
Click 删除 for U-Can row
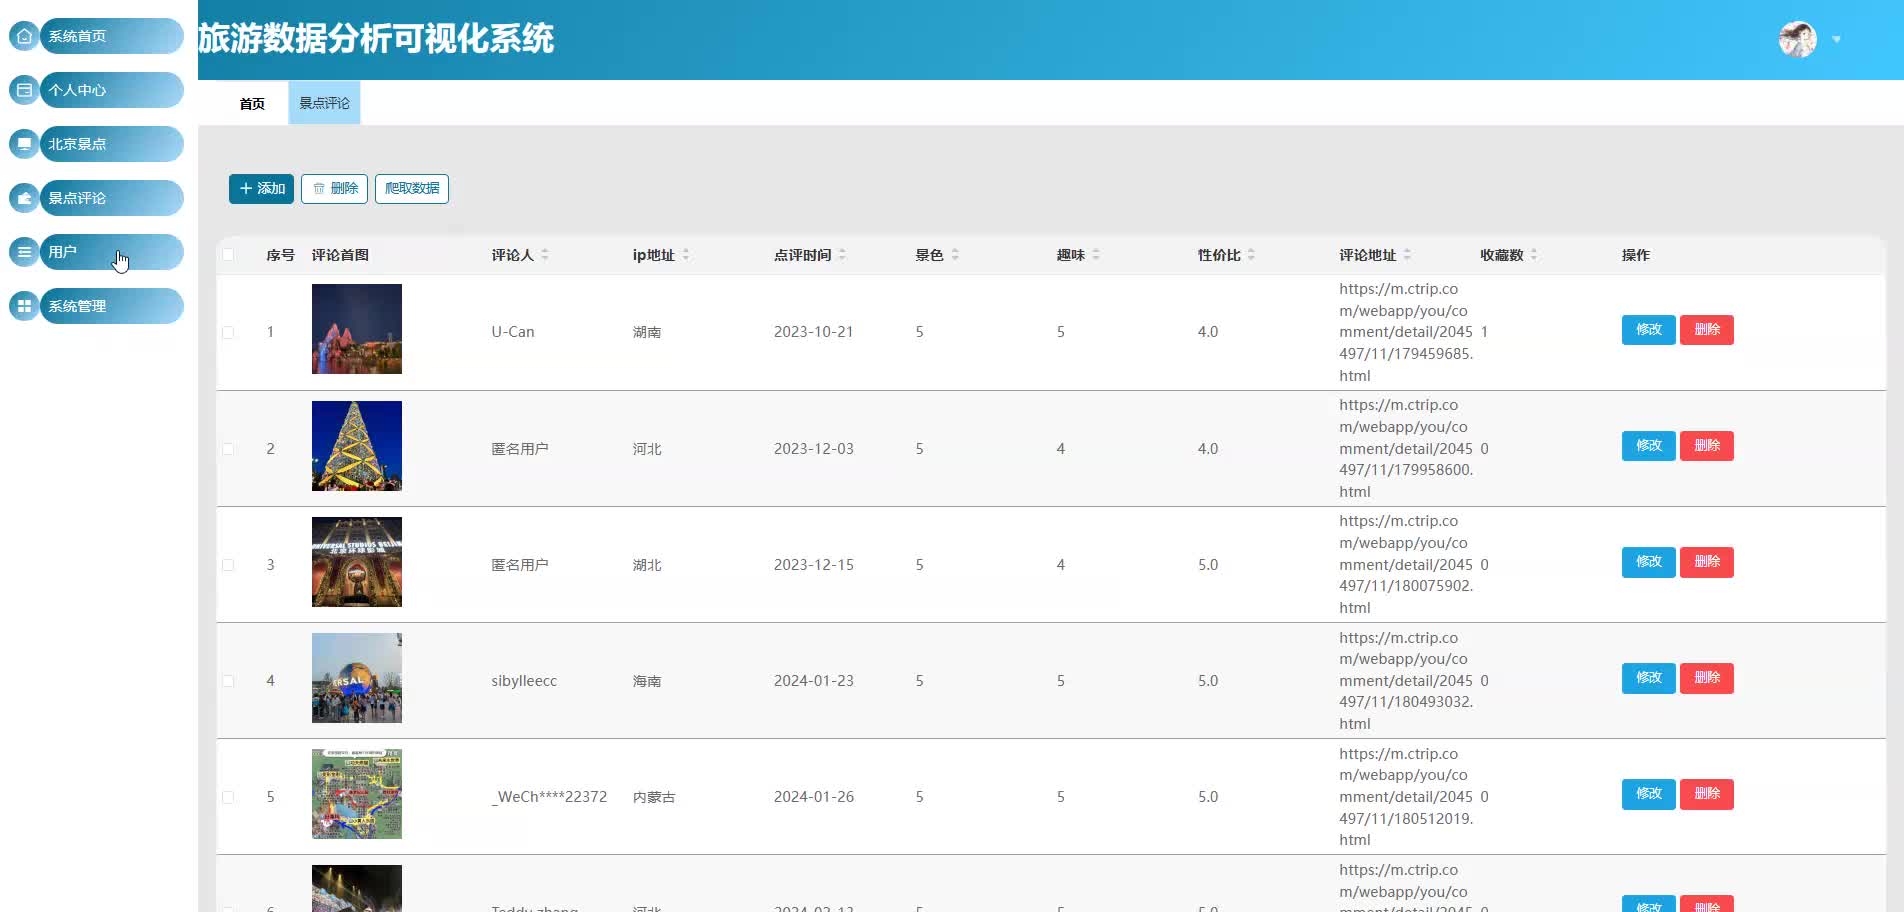1707,330
